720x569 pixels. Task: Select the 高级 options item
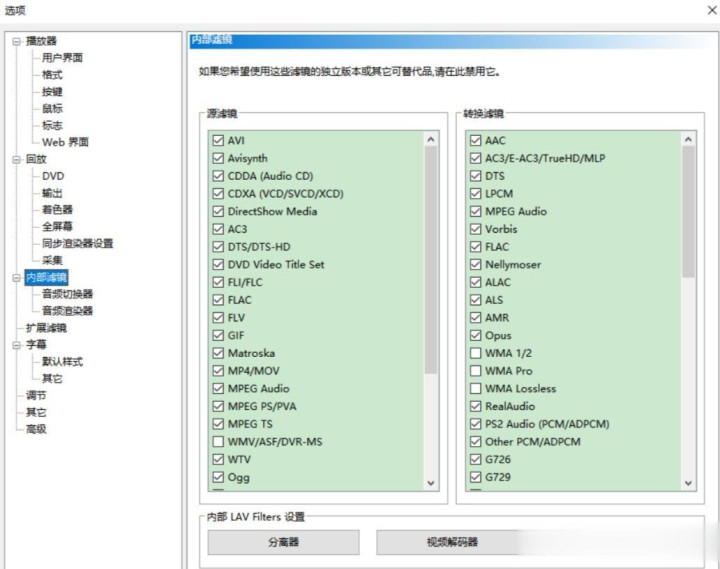click(36, 429)
